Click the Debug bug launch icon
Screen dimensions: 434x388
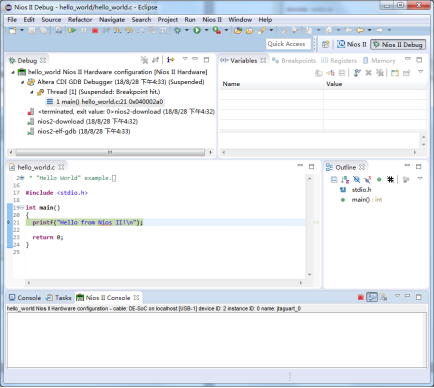click(x=178, y=30)
